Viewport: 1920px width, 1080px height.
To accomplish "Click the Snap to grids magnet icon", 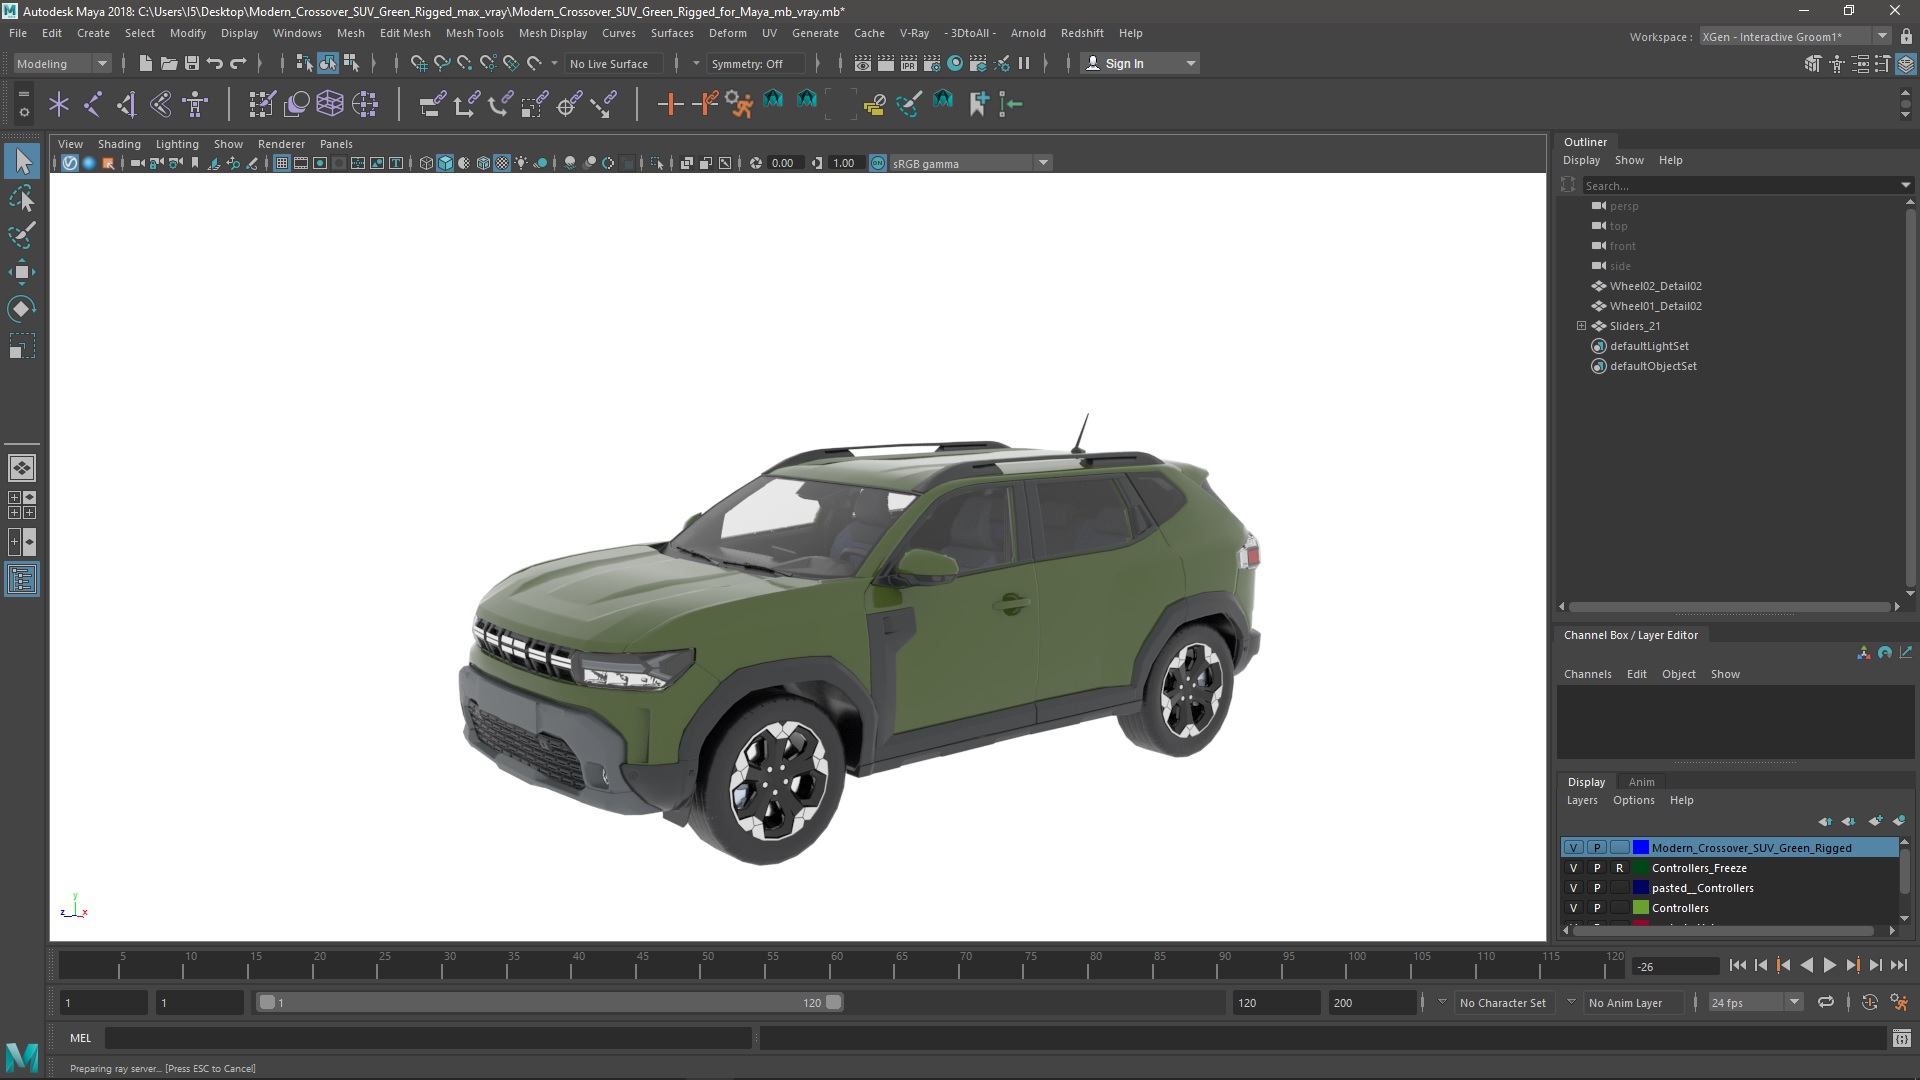I will click(x=418, y=63).
